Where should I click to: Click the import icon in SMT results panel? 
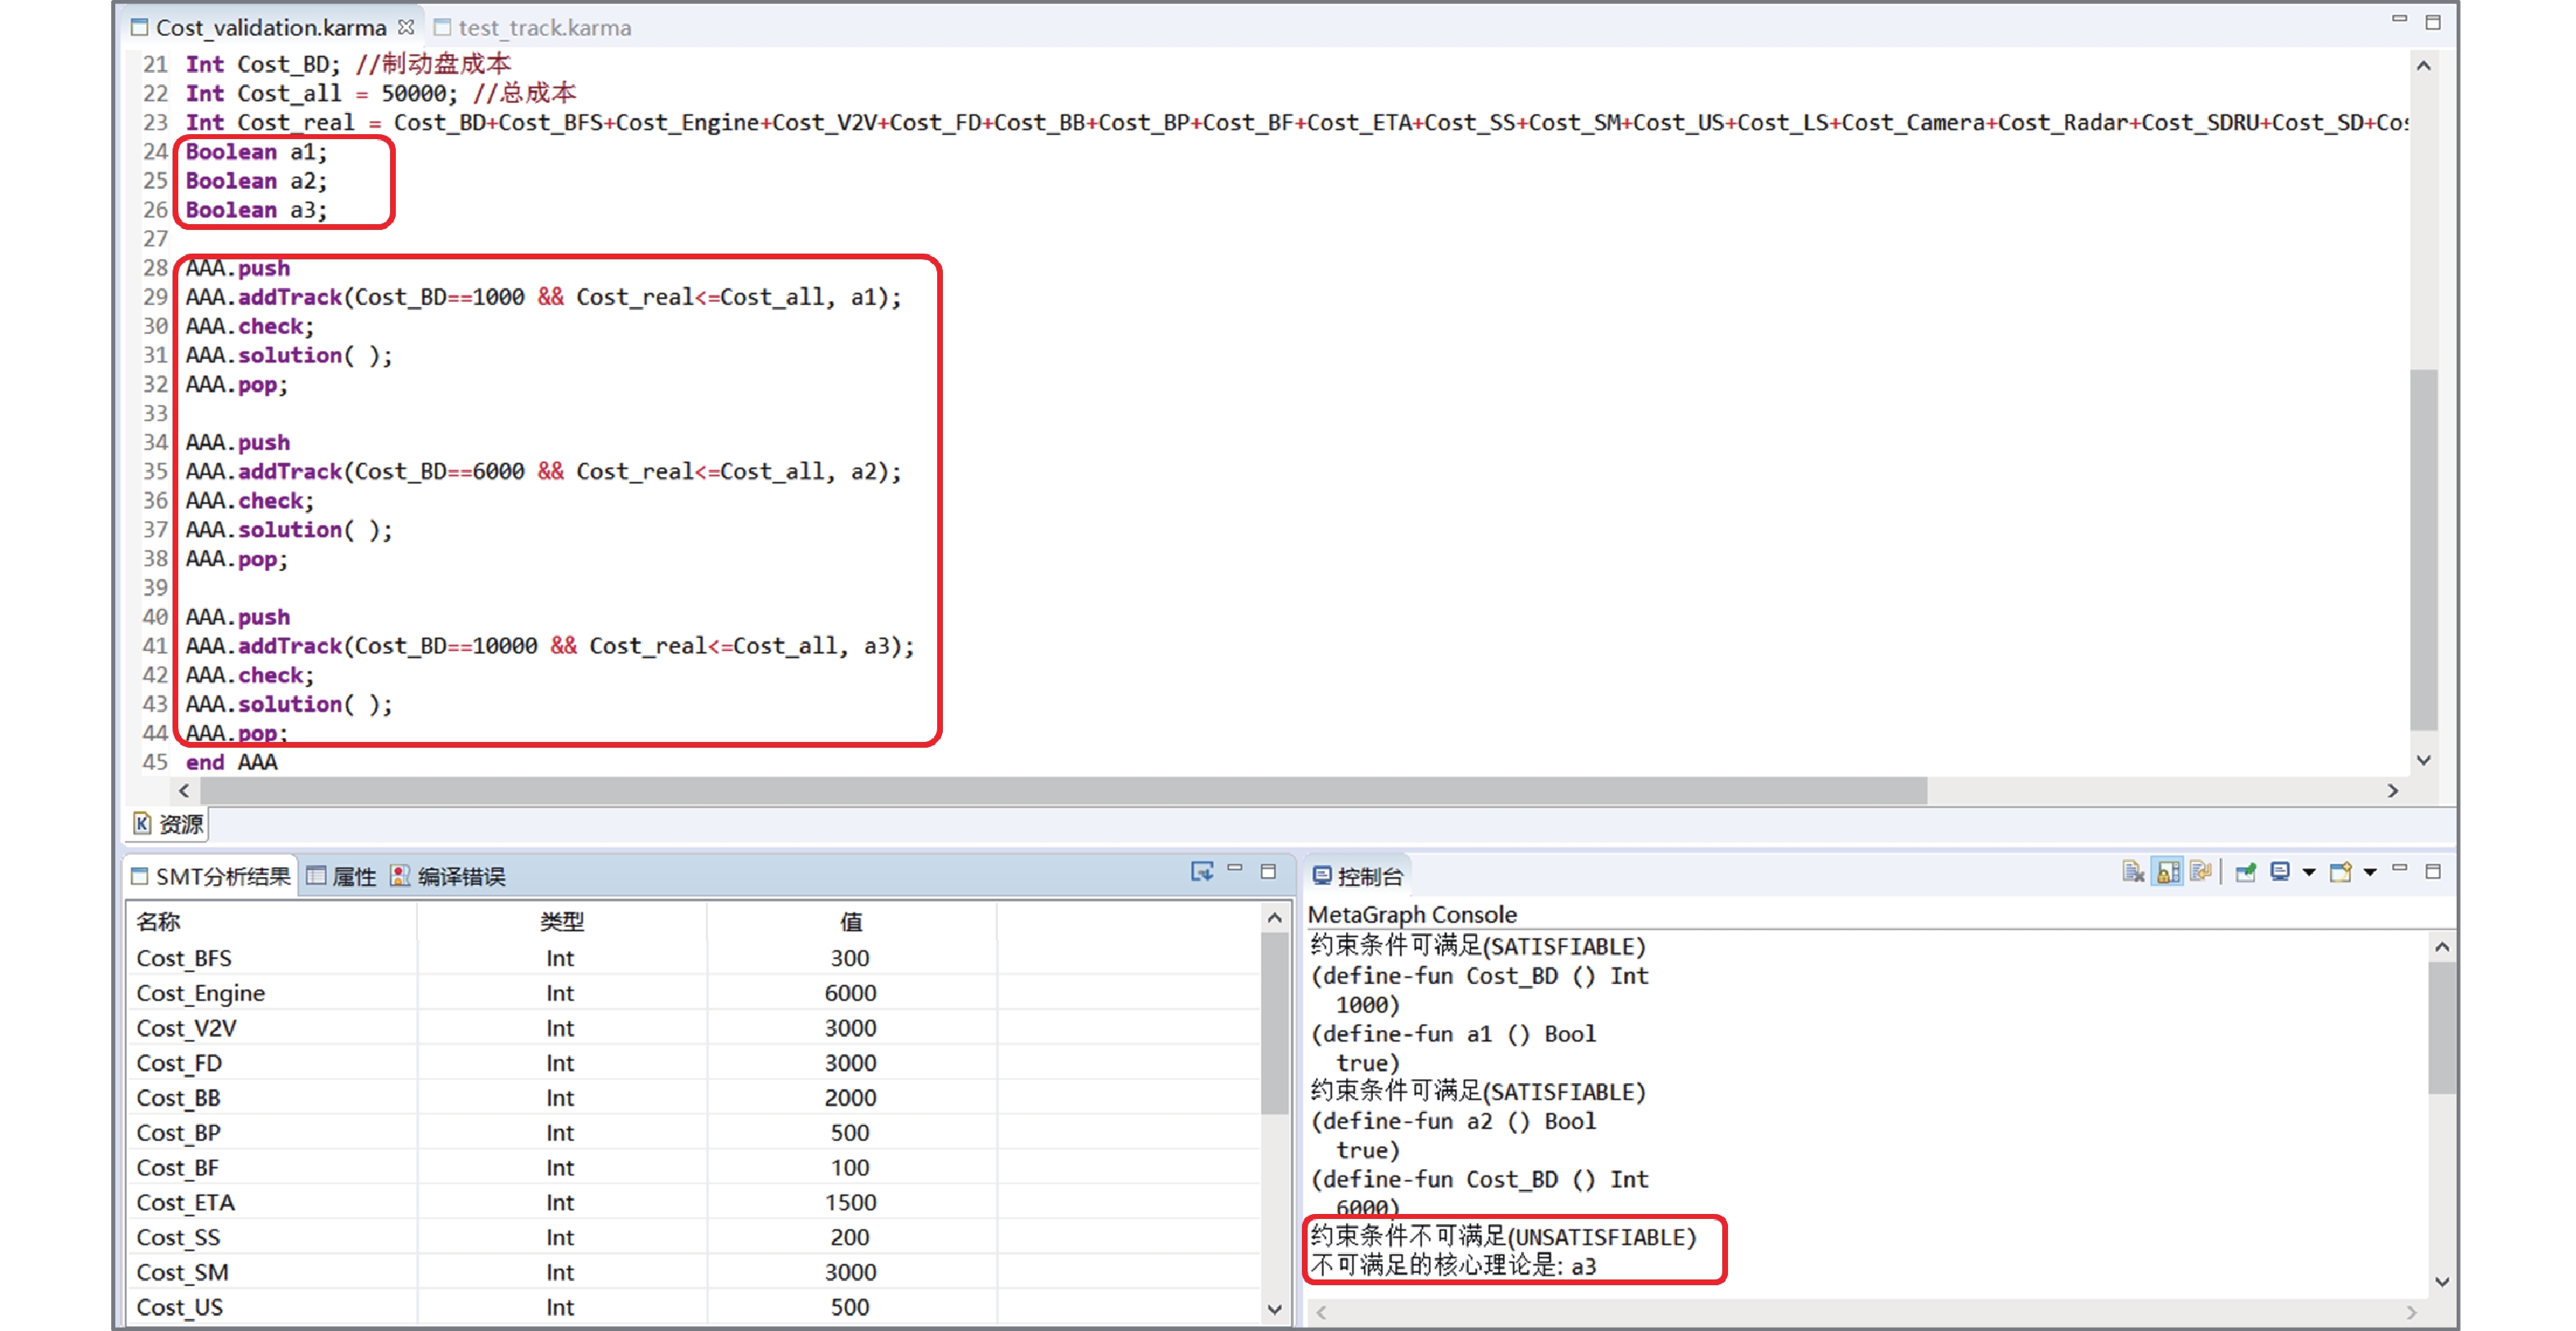point(1201,872)
